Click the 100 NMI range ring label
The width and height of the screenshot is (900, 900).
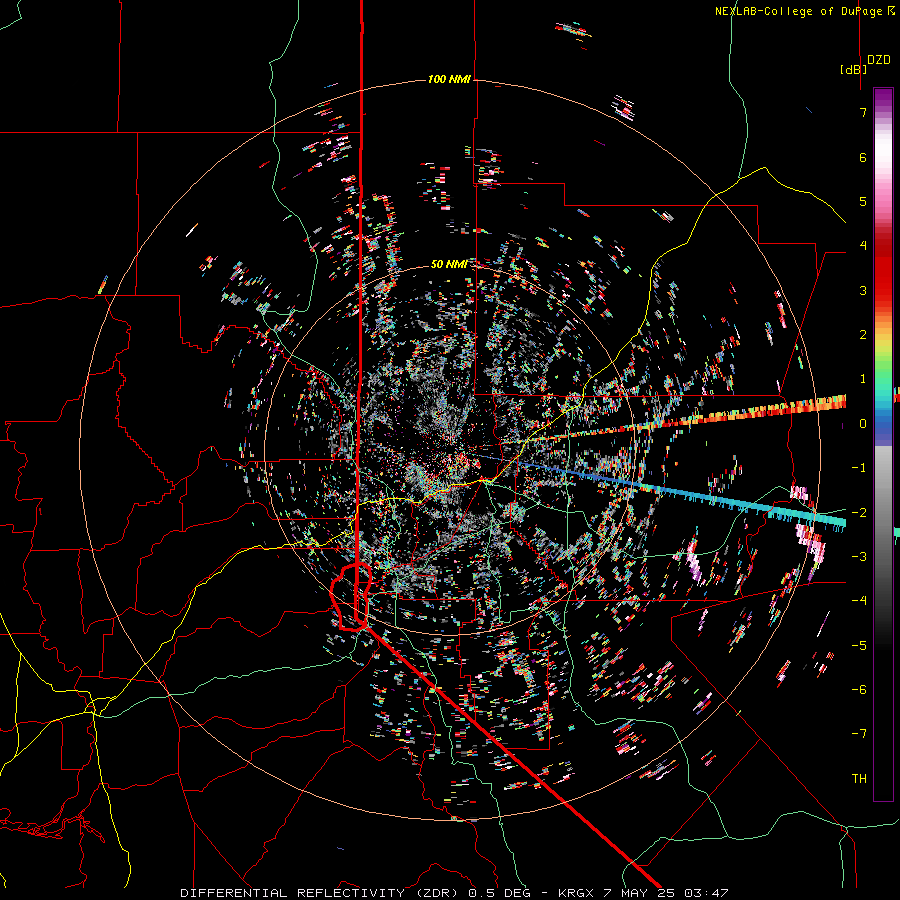click(x=449, y=79)
